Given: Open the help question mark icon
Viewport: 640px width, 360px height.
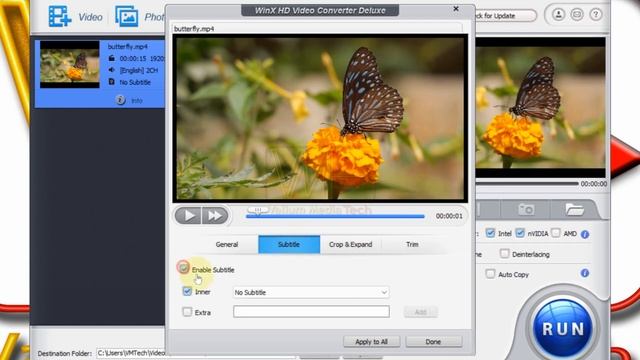Looking at the screenshot, I should click(596, 15).
